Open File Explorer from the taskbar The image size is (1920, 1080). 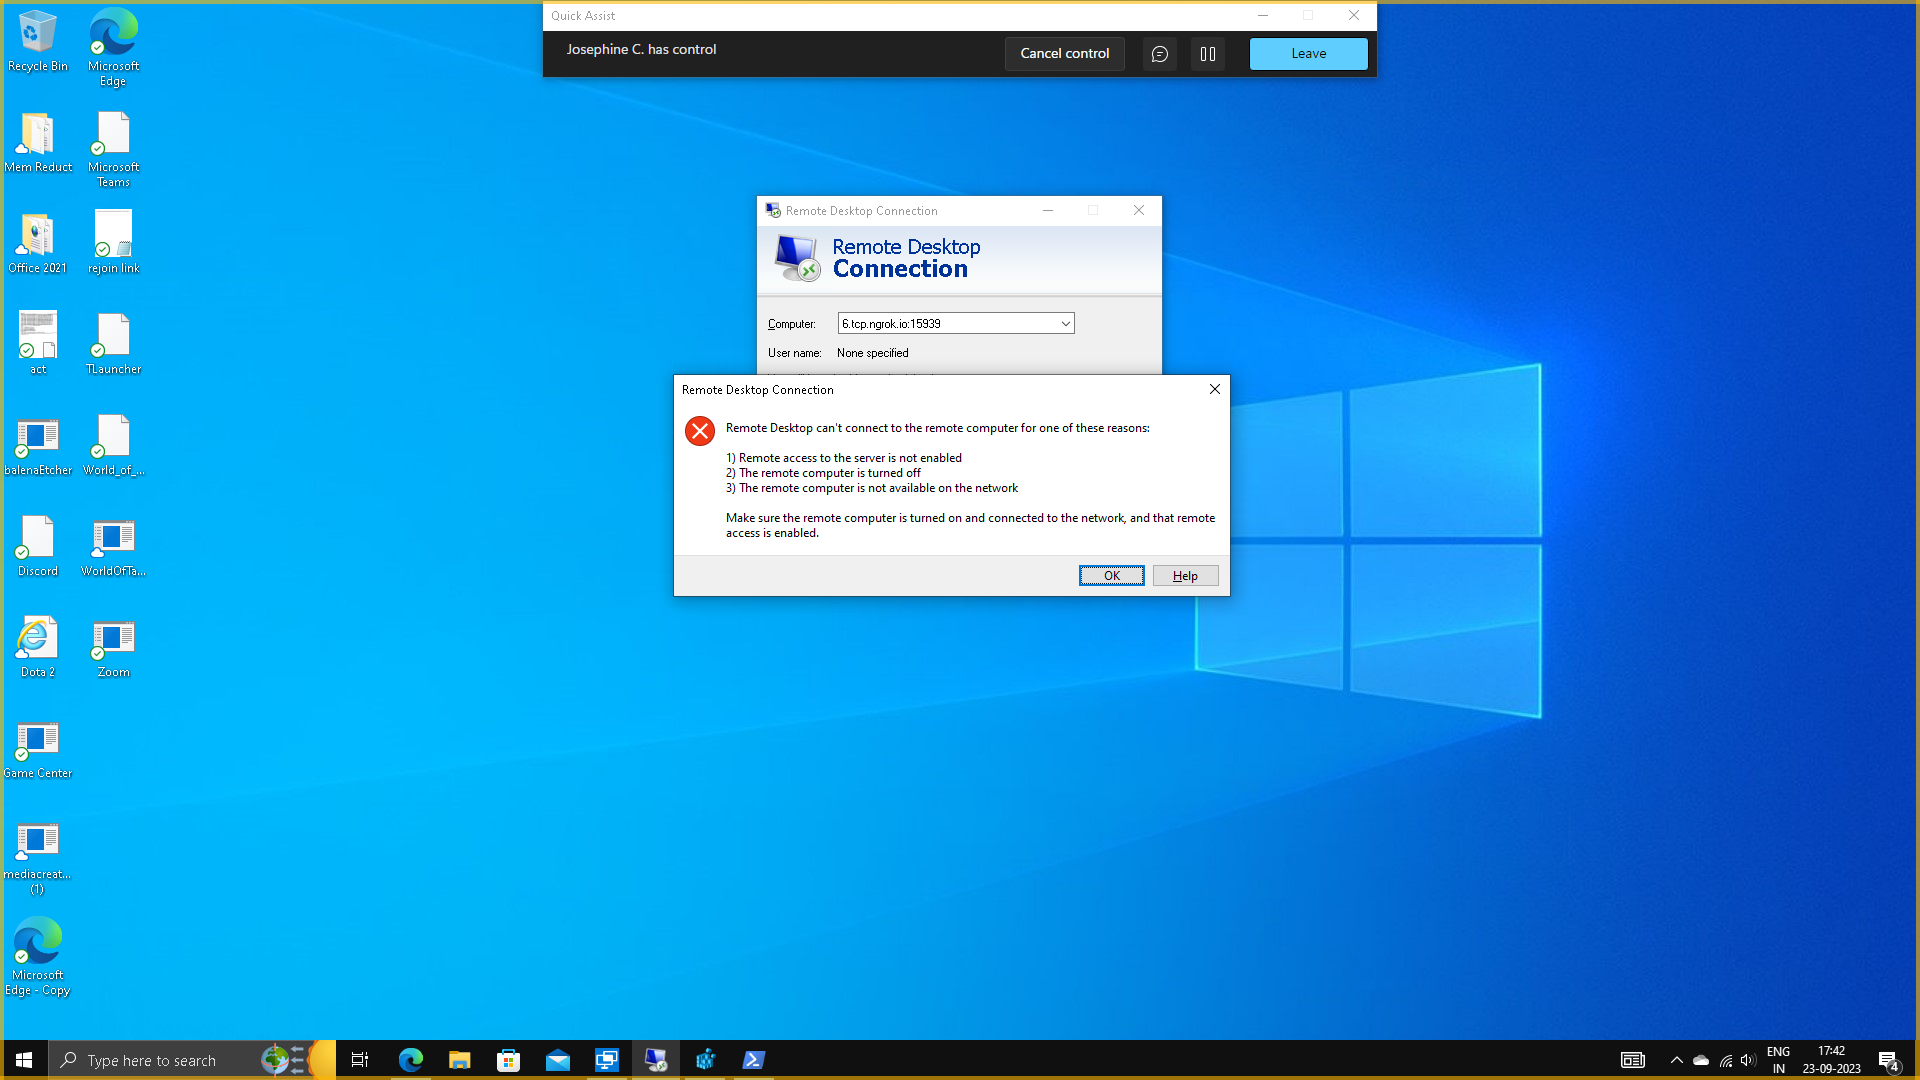pos(459,1060)
